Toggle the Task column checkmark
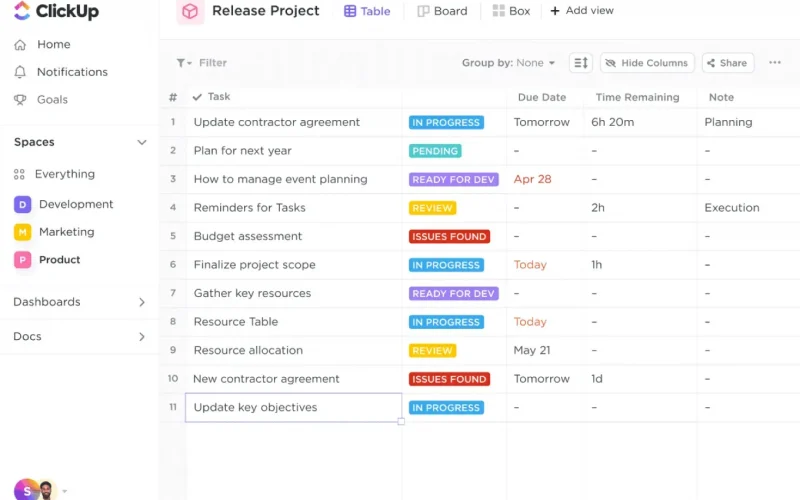 click(197, 97)
